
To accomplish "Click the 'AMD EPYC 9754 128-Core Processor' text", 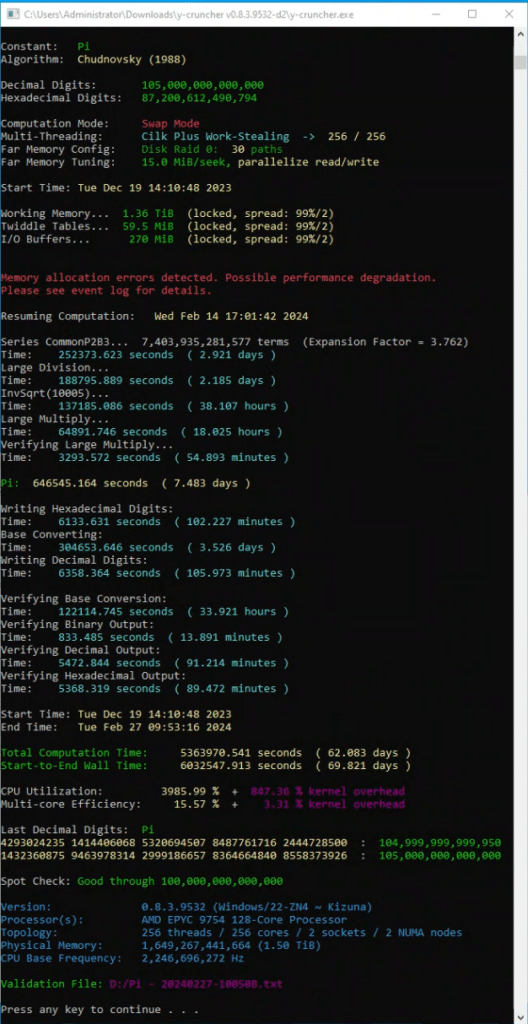I will [x=244, y=920].
